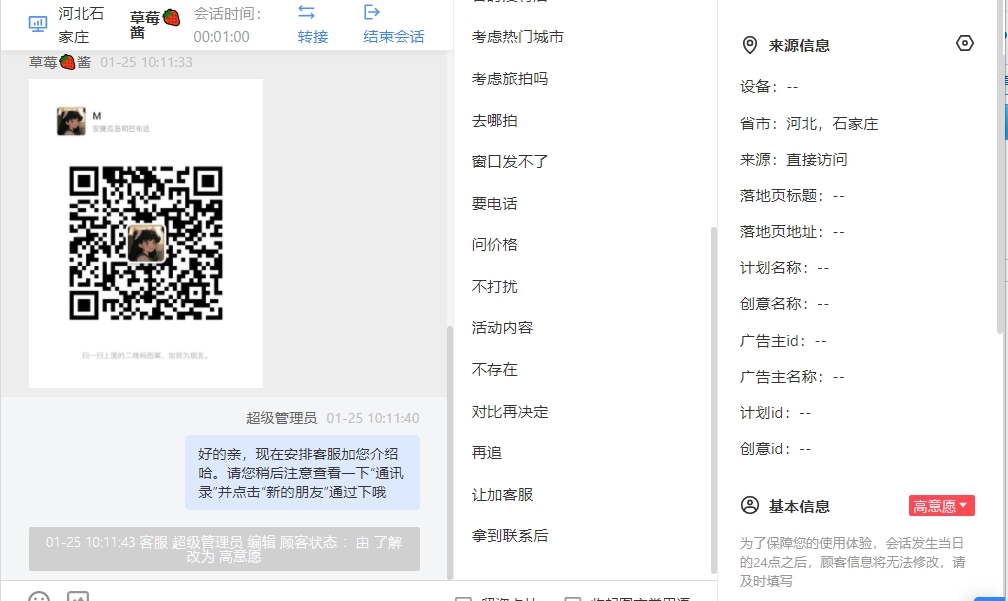Click the gray status-change log message

pos(224,549)
